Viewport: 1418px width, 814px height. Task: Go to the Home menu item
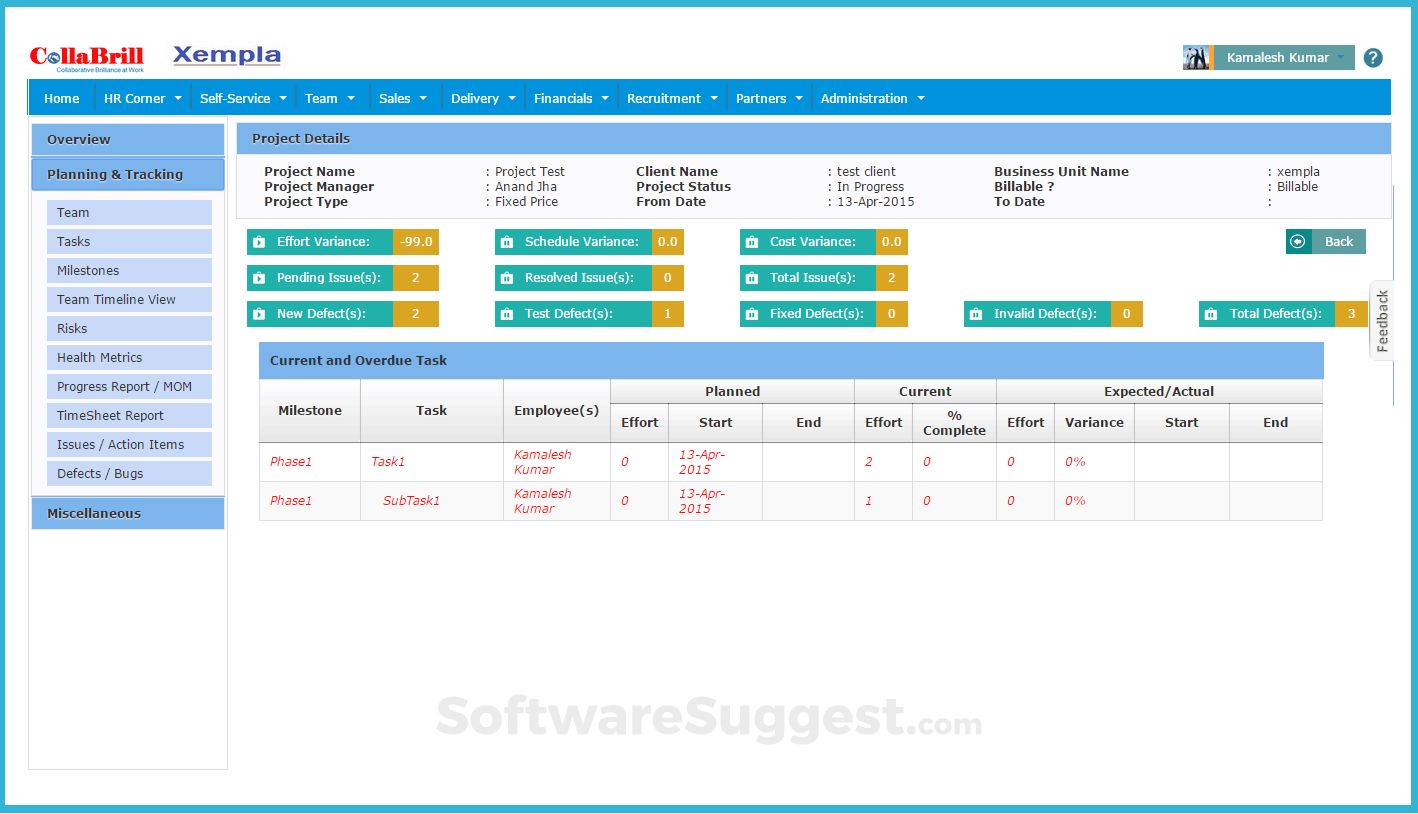click(x=62, y=98)
